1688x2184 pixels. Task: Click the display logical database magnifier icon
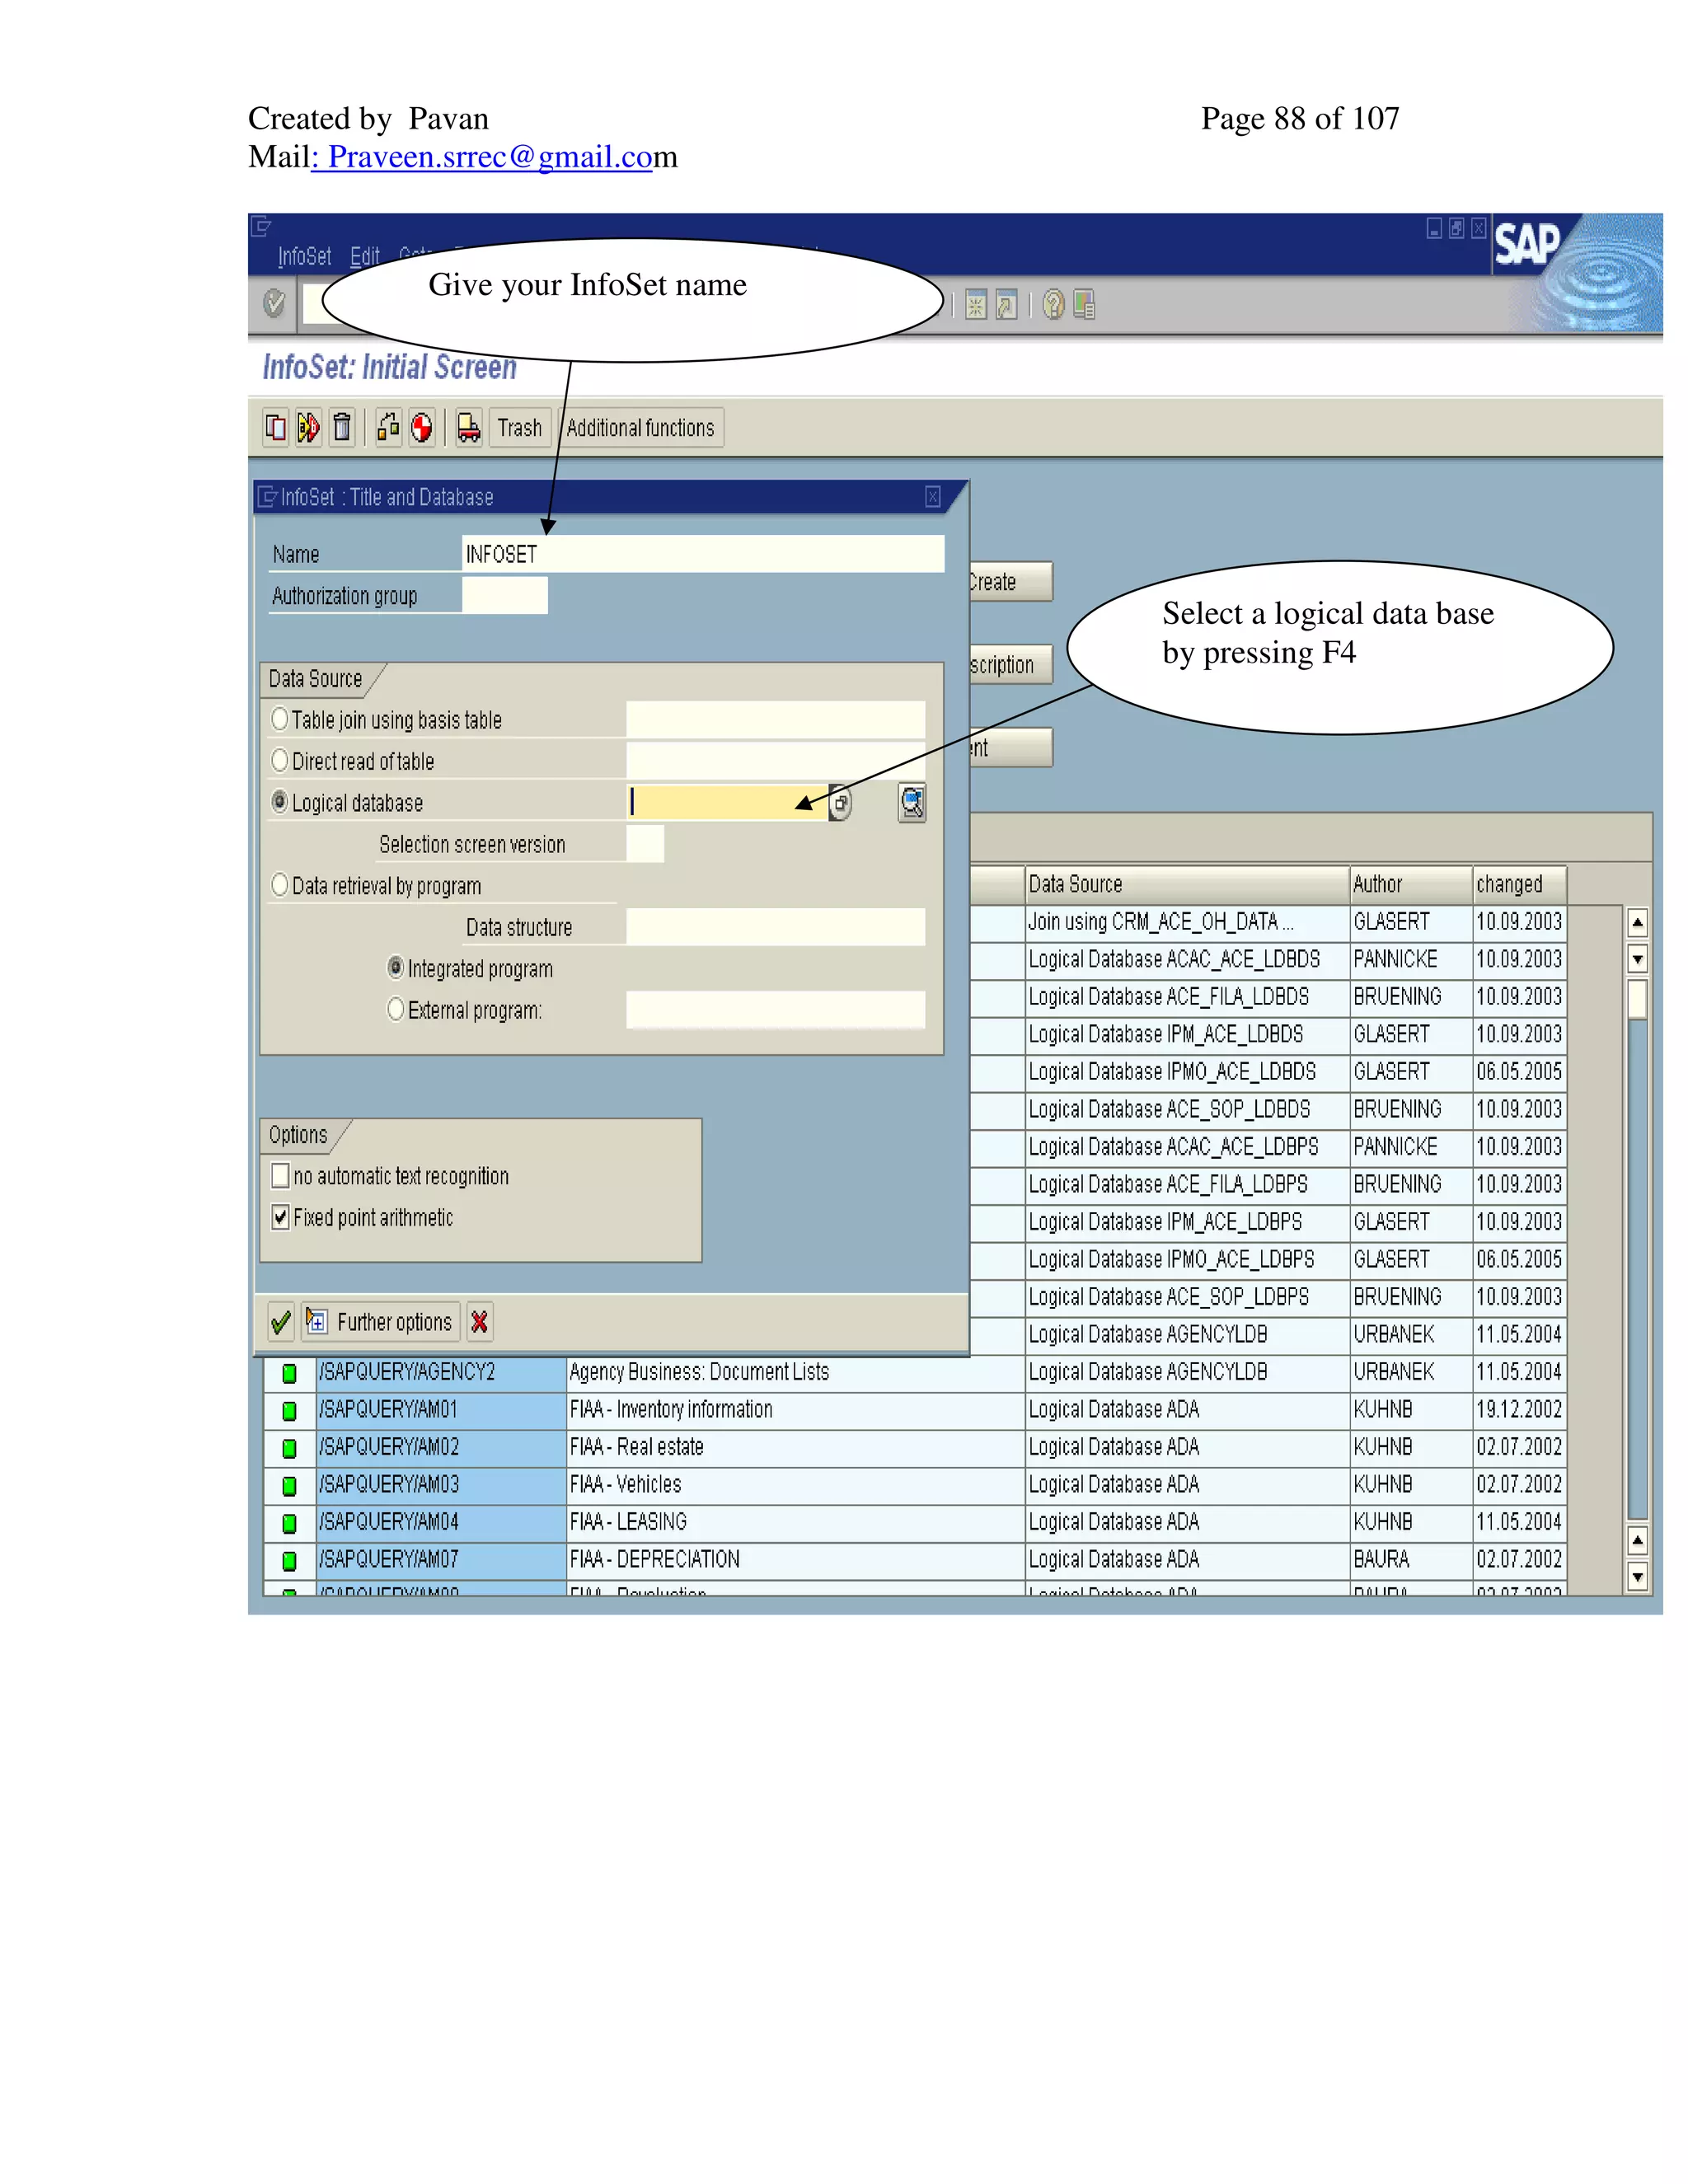point(912,803)
